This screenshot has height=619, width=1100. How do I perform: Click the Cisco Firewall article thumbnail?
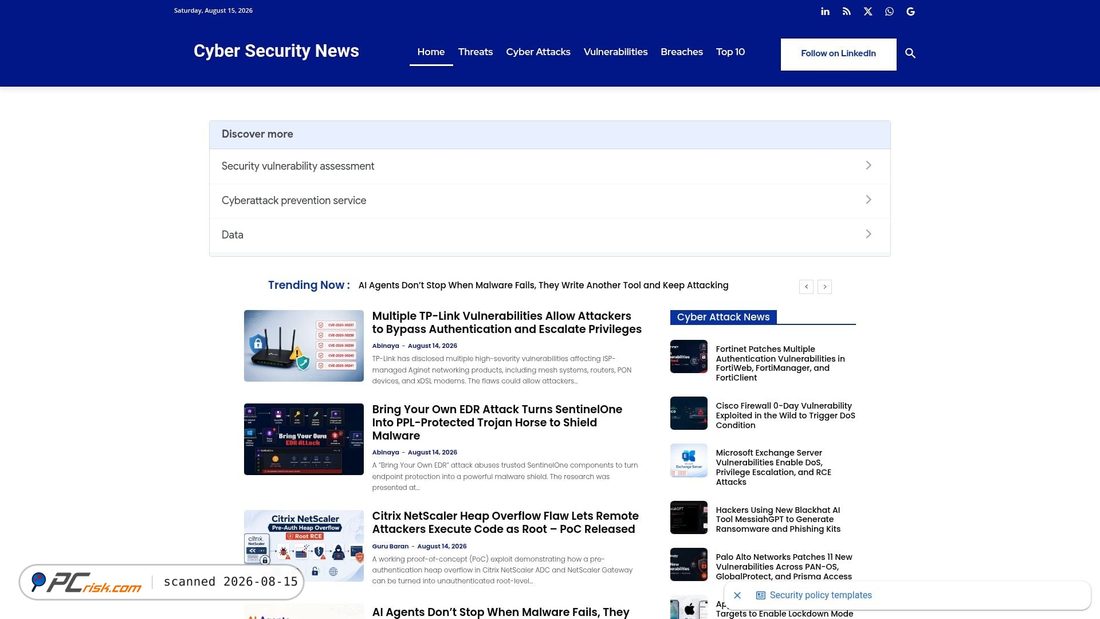[x=689, y=413]
